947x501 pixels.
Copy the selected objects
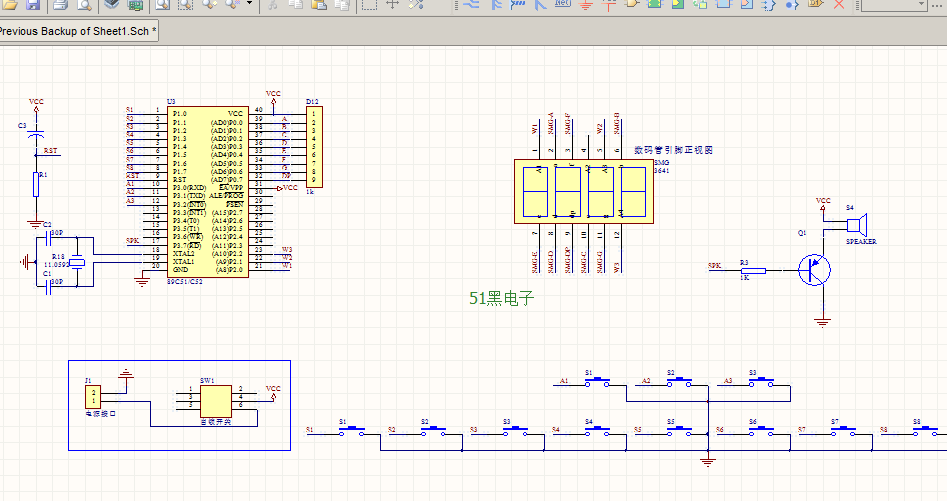click(295, 5)
